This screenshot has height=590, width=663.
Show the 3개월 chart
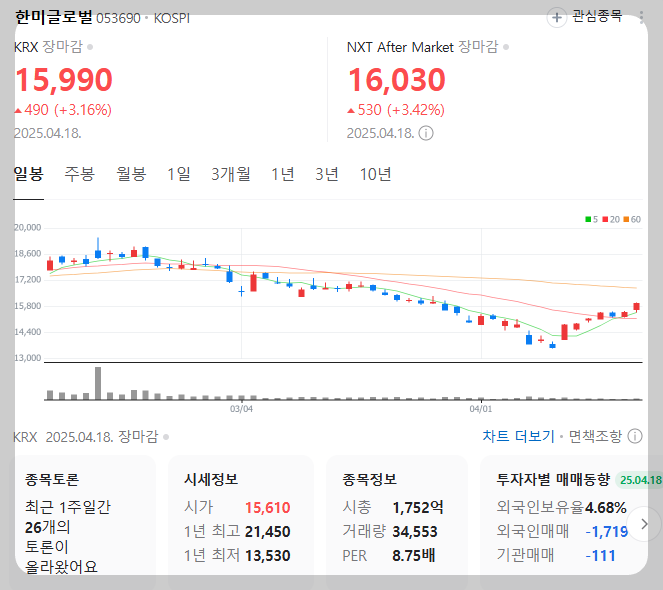tap(231, 174)
